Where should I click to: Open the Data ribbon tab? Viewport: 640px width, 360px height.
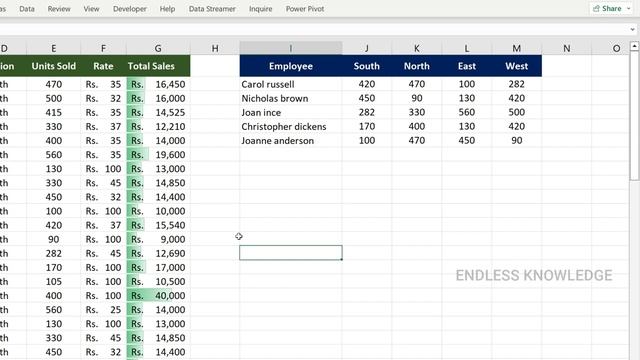tap(27, 9)
